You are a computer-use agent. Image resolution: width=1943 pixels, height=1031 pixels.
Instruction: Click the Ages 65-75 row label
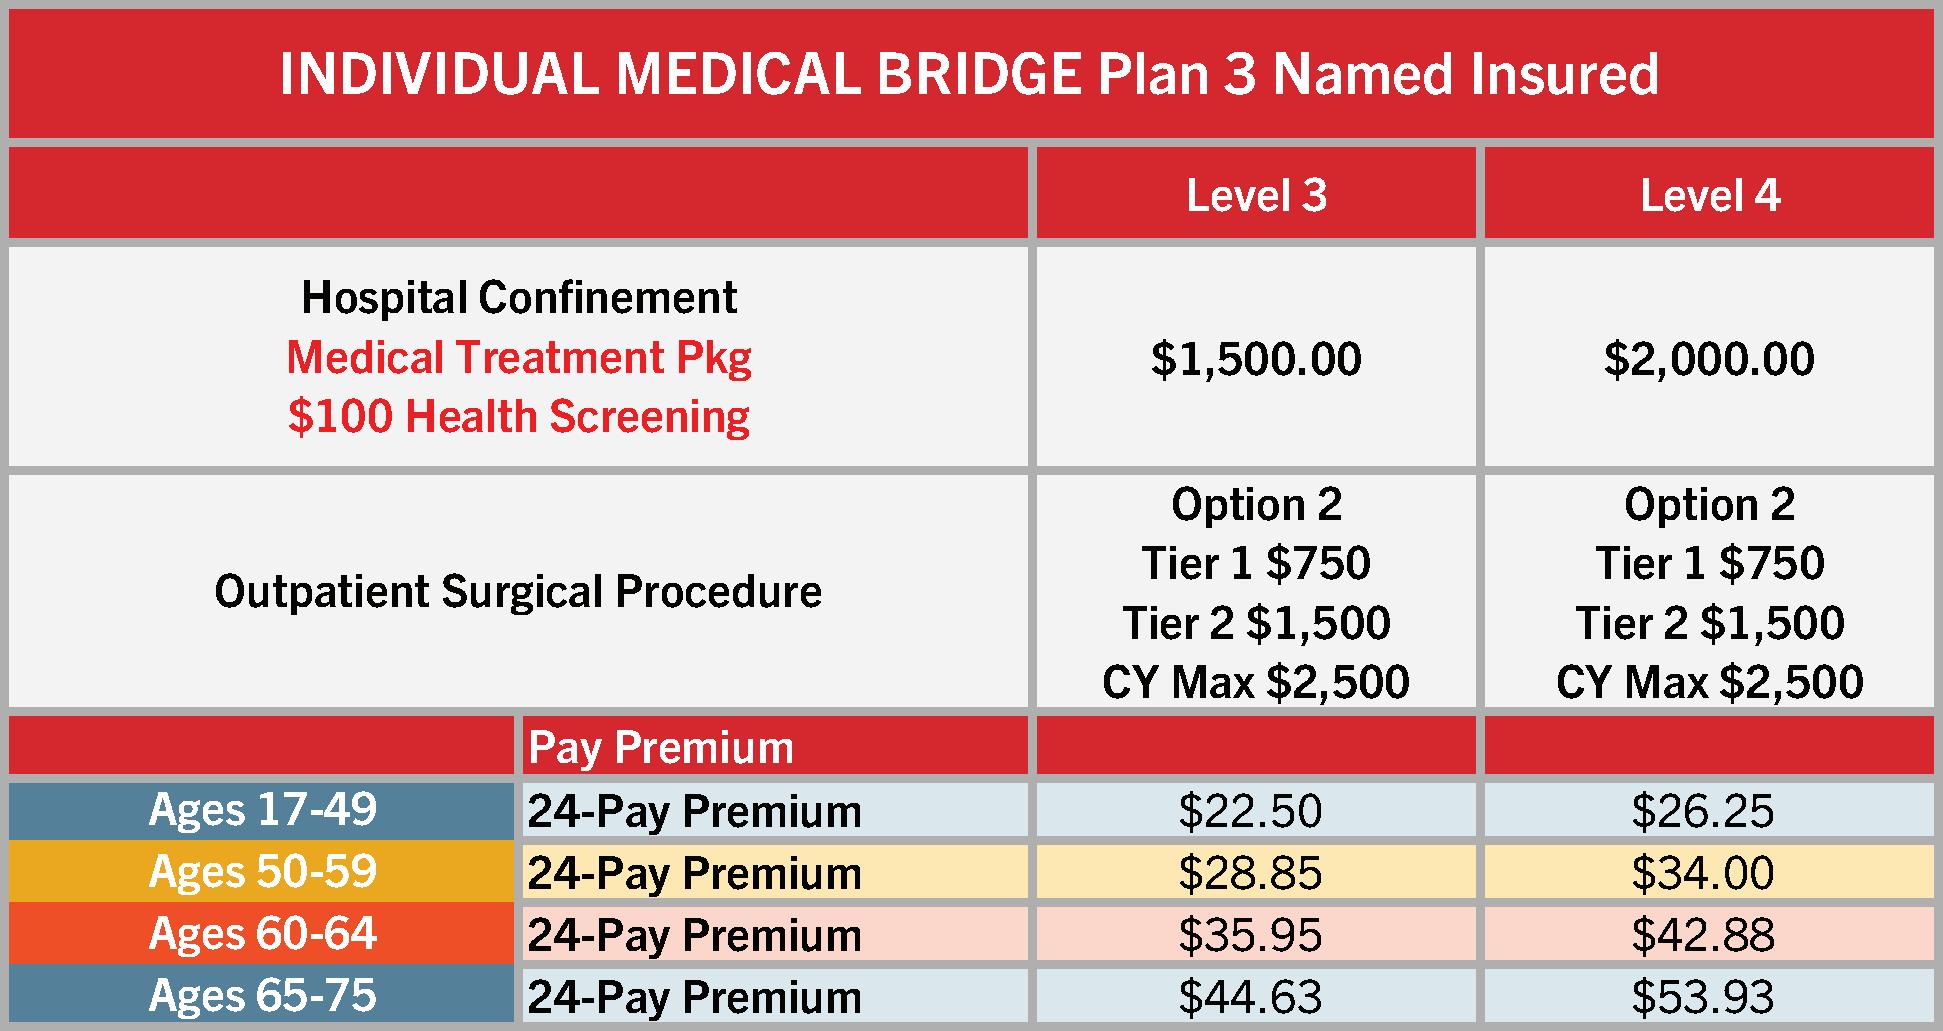(x=262, y=995)
